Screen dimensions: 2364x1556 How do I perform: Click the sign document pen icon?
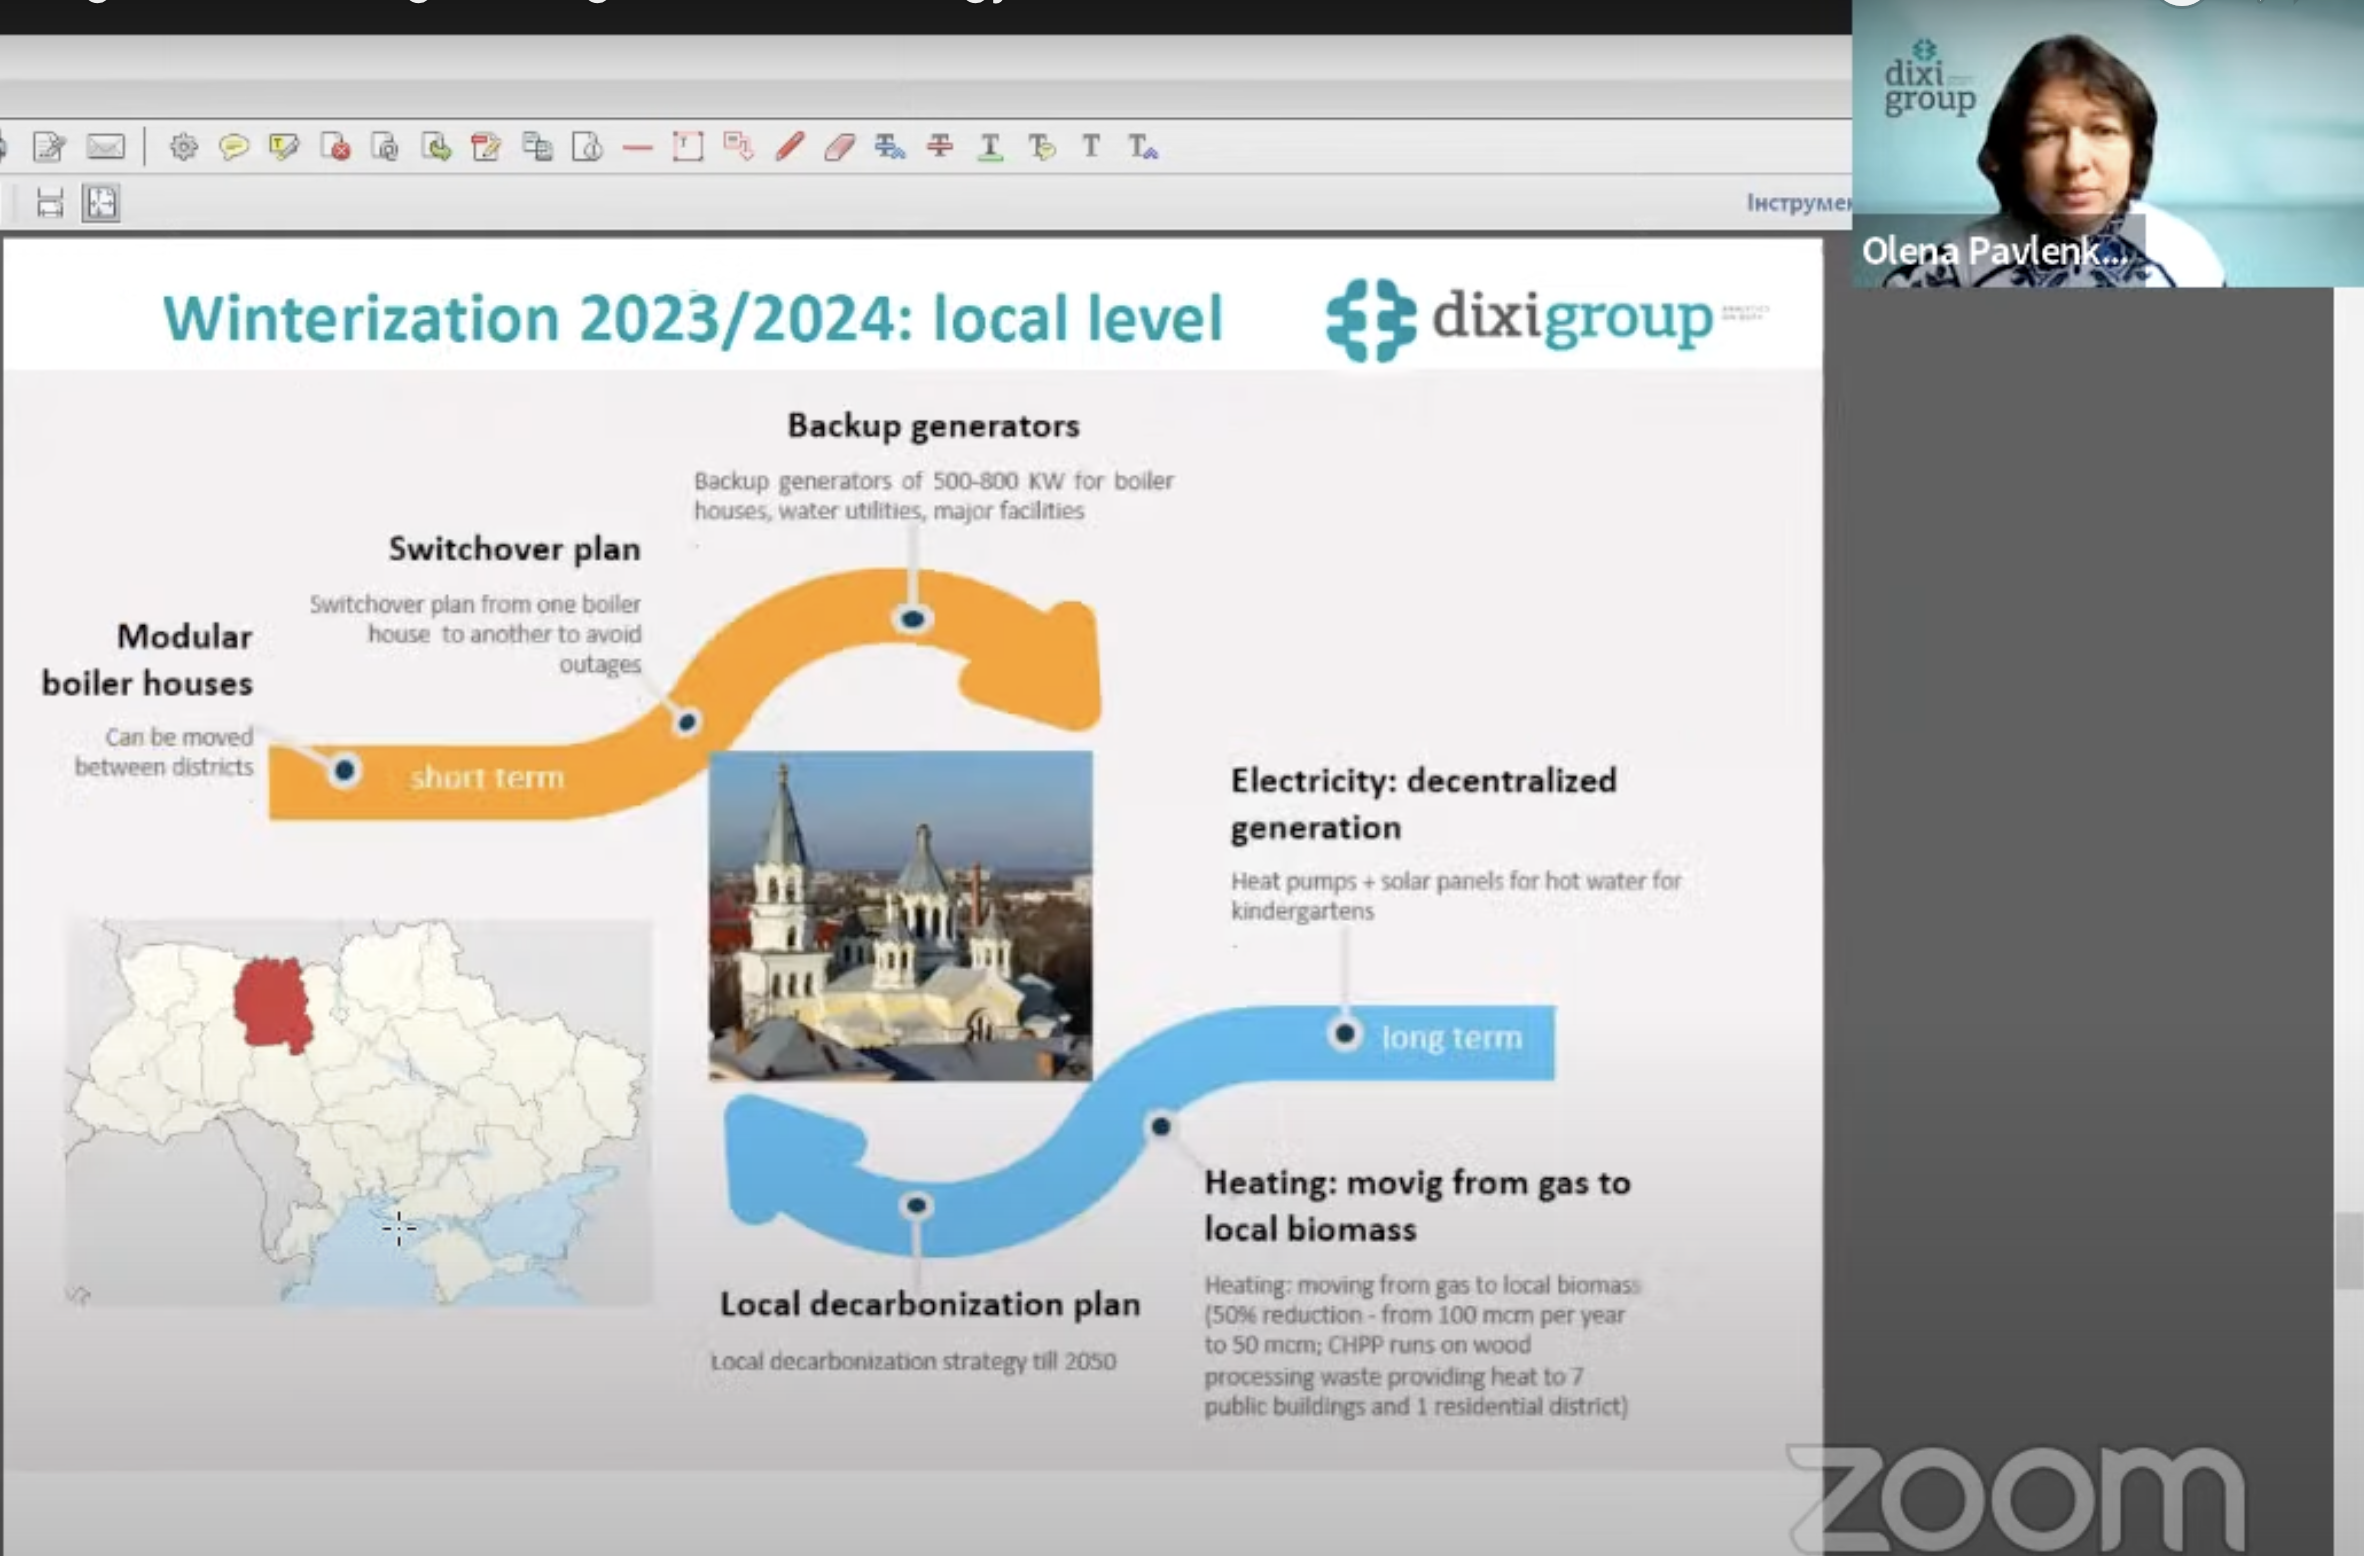(x=49, y=147)
